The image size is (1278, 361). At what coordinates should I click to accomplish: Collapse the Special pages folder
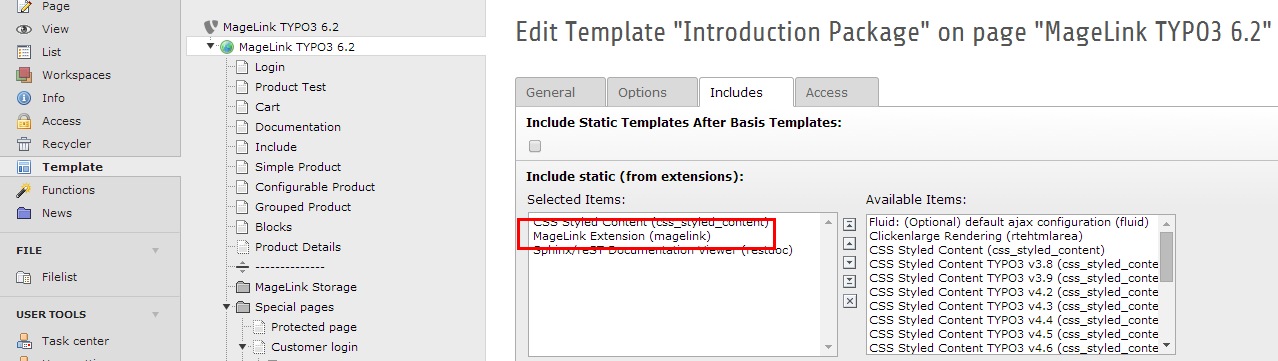[x=226, y=307]
